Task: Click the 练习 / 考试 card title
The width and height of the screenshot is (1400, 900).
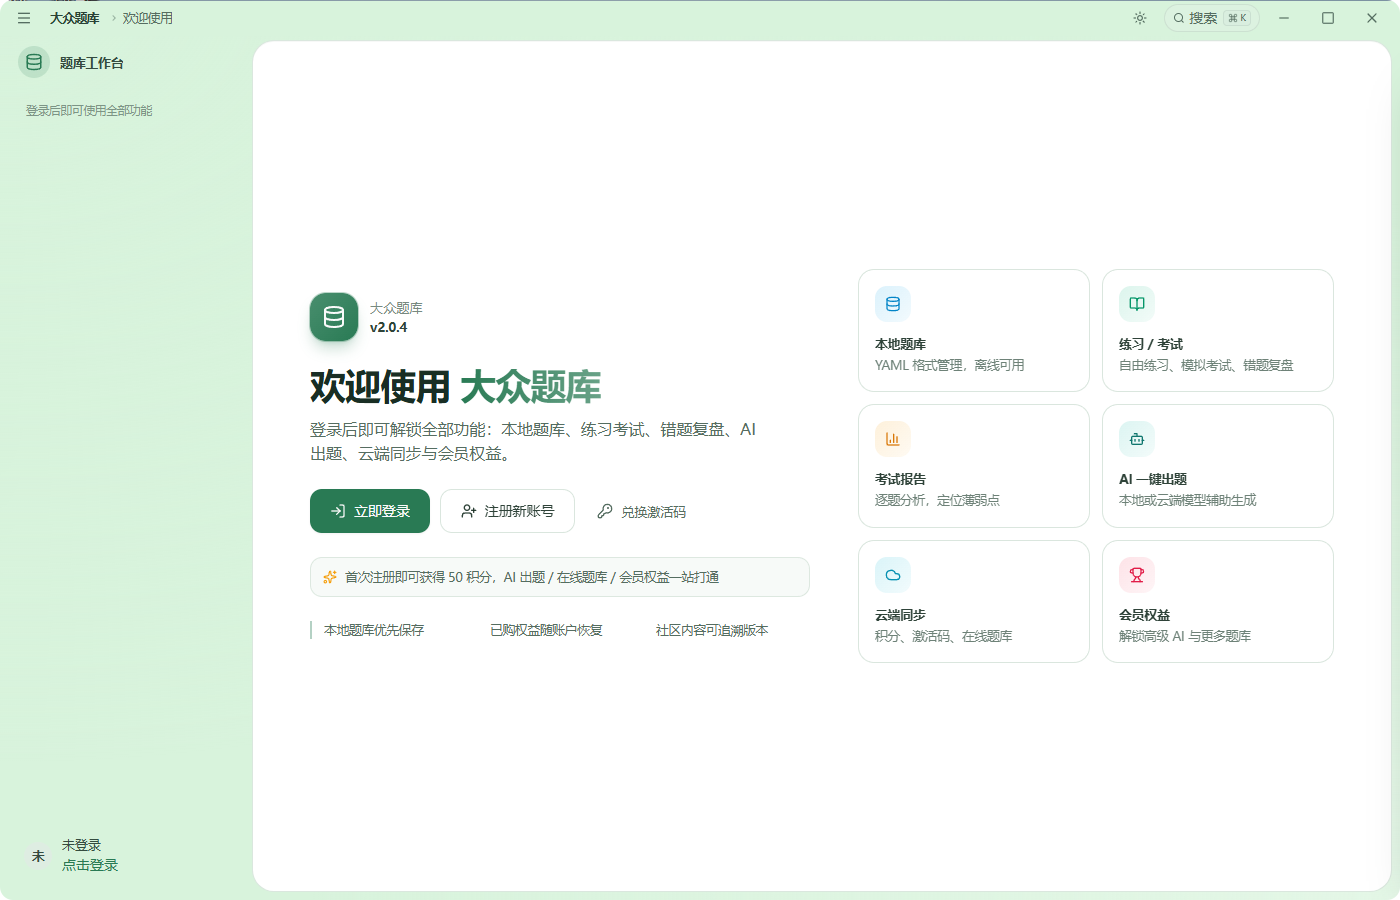Action: 1151,344
